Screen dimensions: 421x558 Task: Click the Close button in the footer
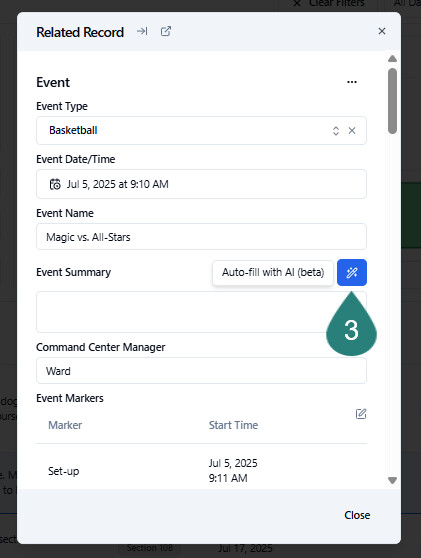[357, 515]
